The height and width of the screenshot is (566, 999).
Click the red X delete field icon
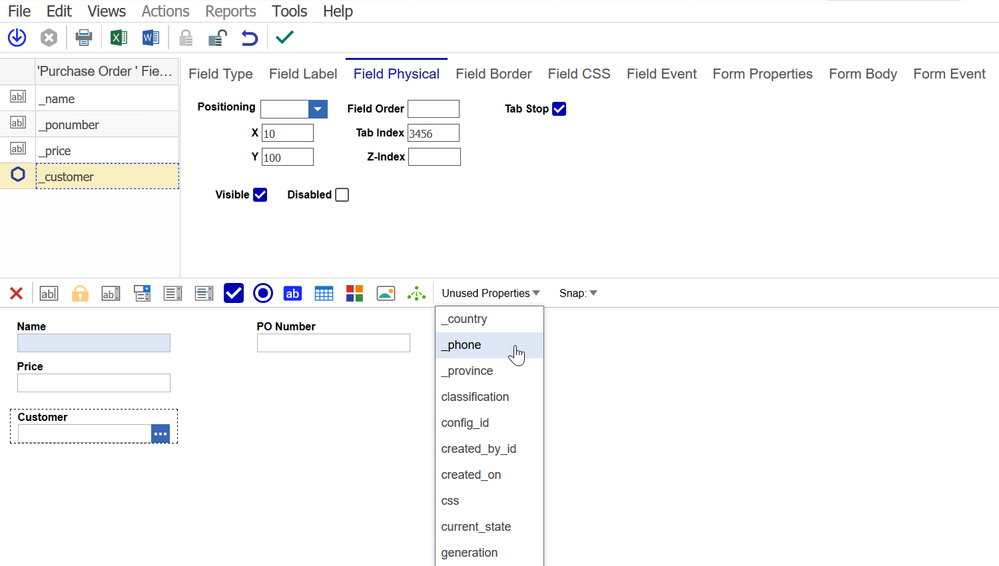pyautogui.click(x=16, y=293)
